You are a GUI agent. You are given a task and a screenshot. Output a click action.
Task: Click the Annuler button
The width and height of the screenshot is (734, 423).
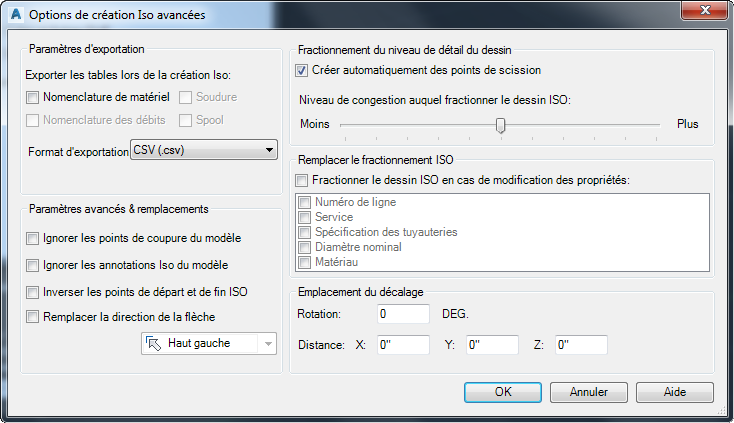click(588, 392)
